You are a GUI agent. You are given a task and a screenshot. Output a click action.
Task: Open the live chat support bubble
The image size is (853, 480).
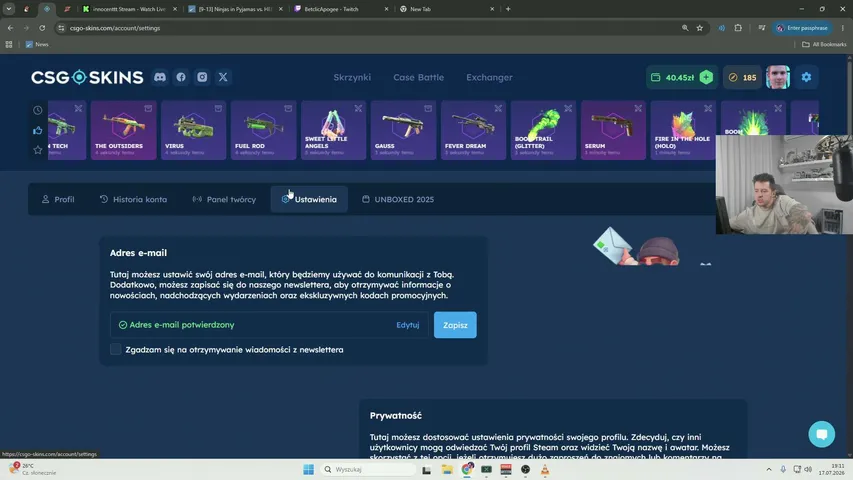pos(821,434)
